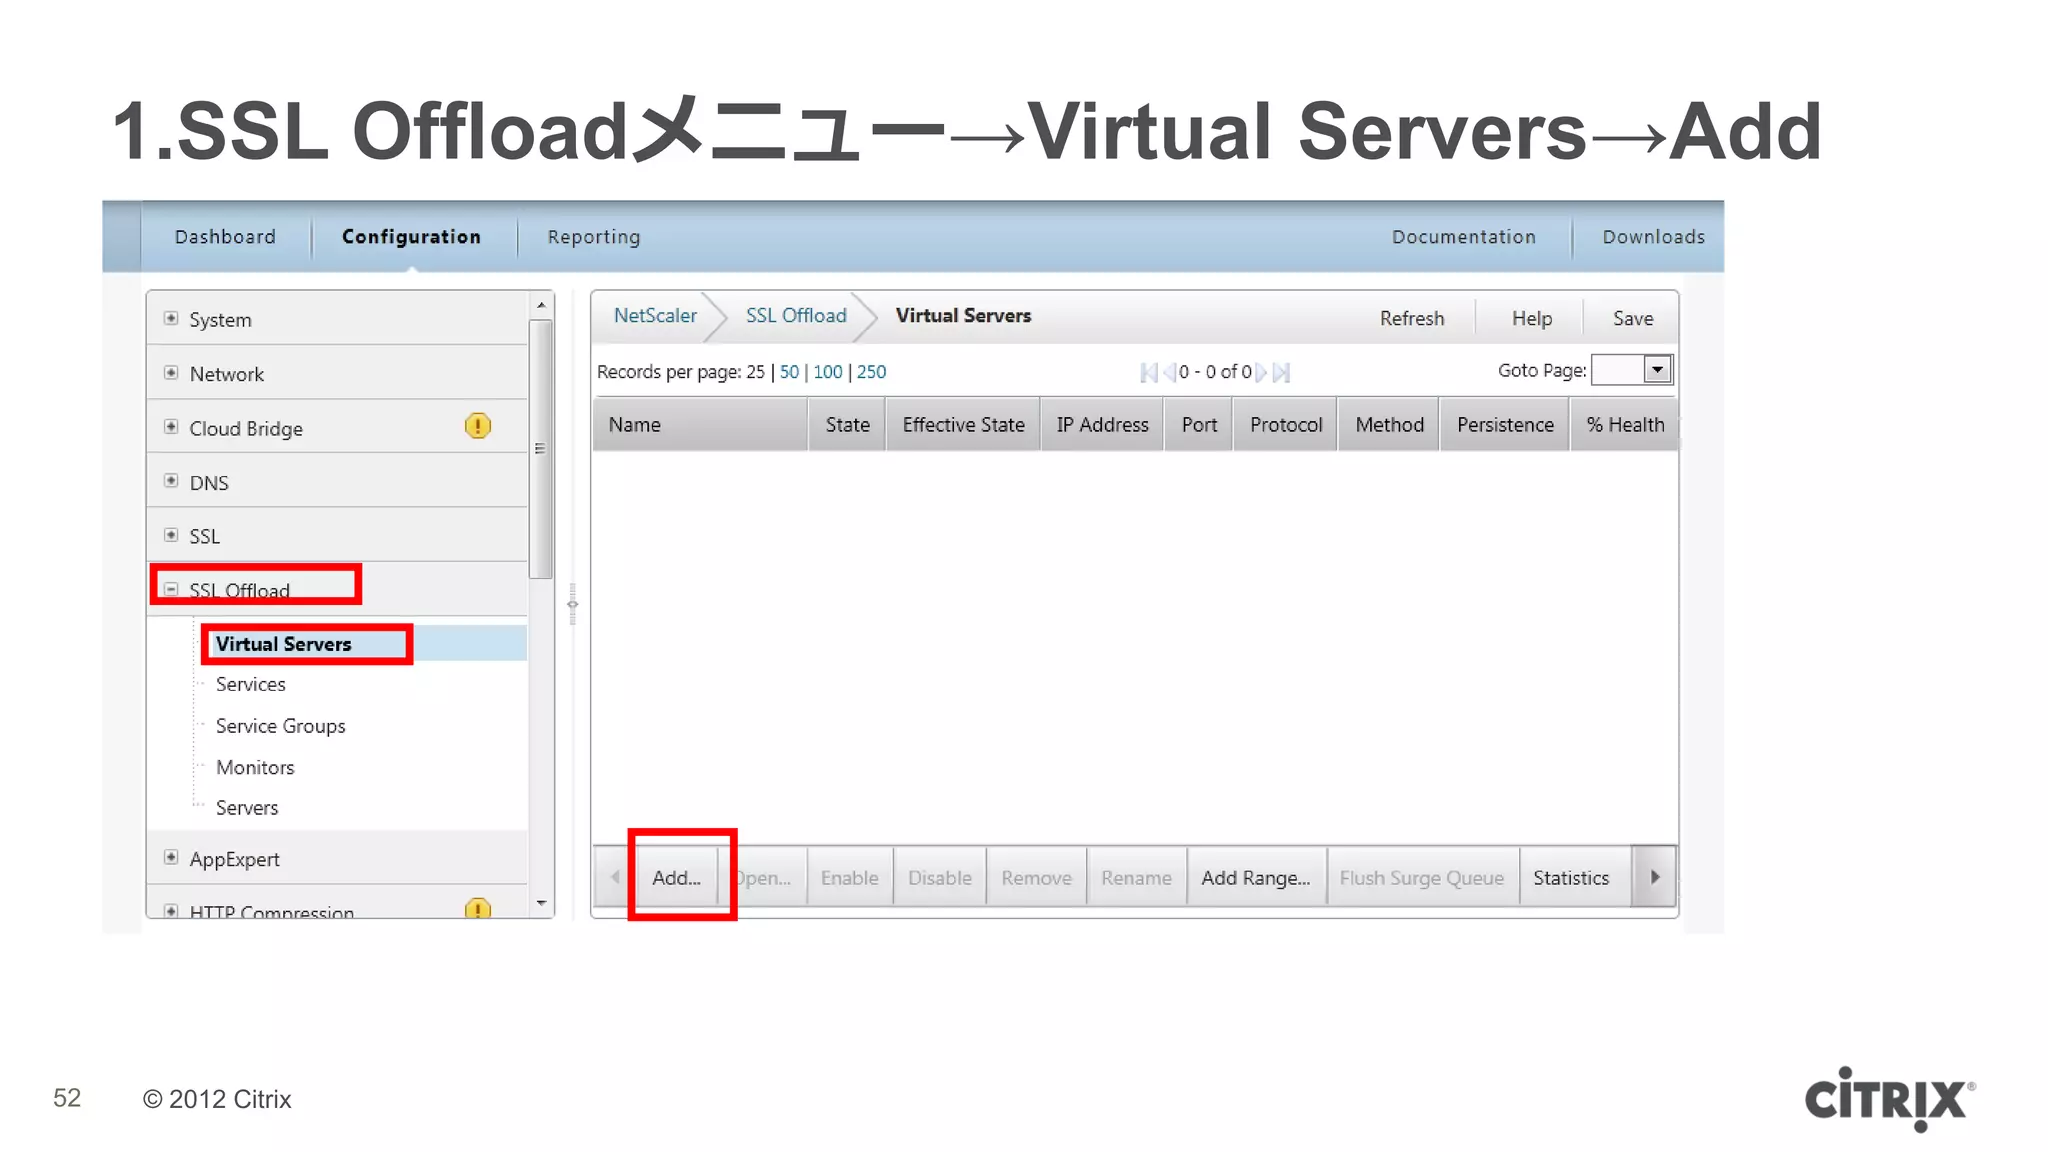Sort by the IP Address column
The width and height of the screenshot is (2048, 1152).
[x=1102, y=425]
